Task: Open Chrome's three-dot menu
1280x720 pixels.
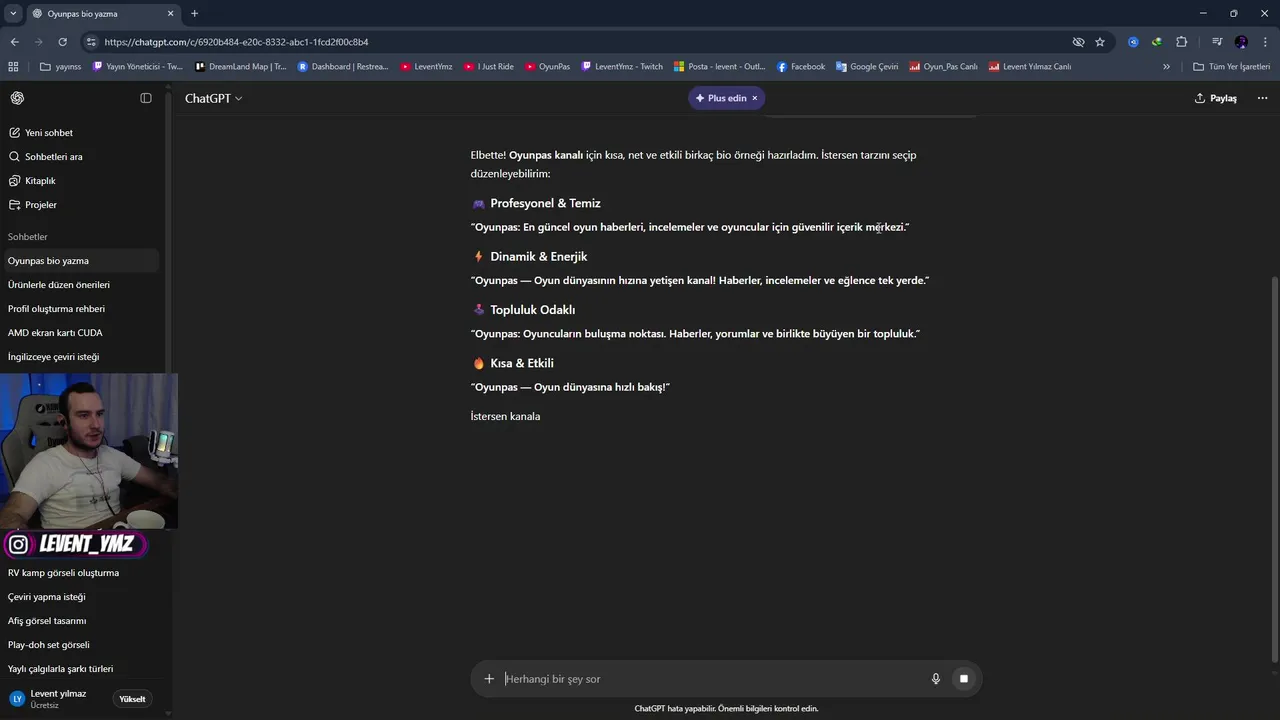Action: pos(1265,42)
